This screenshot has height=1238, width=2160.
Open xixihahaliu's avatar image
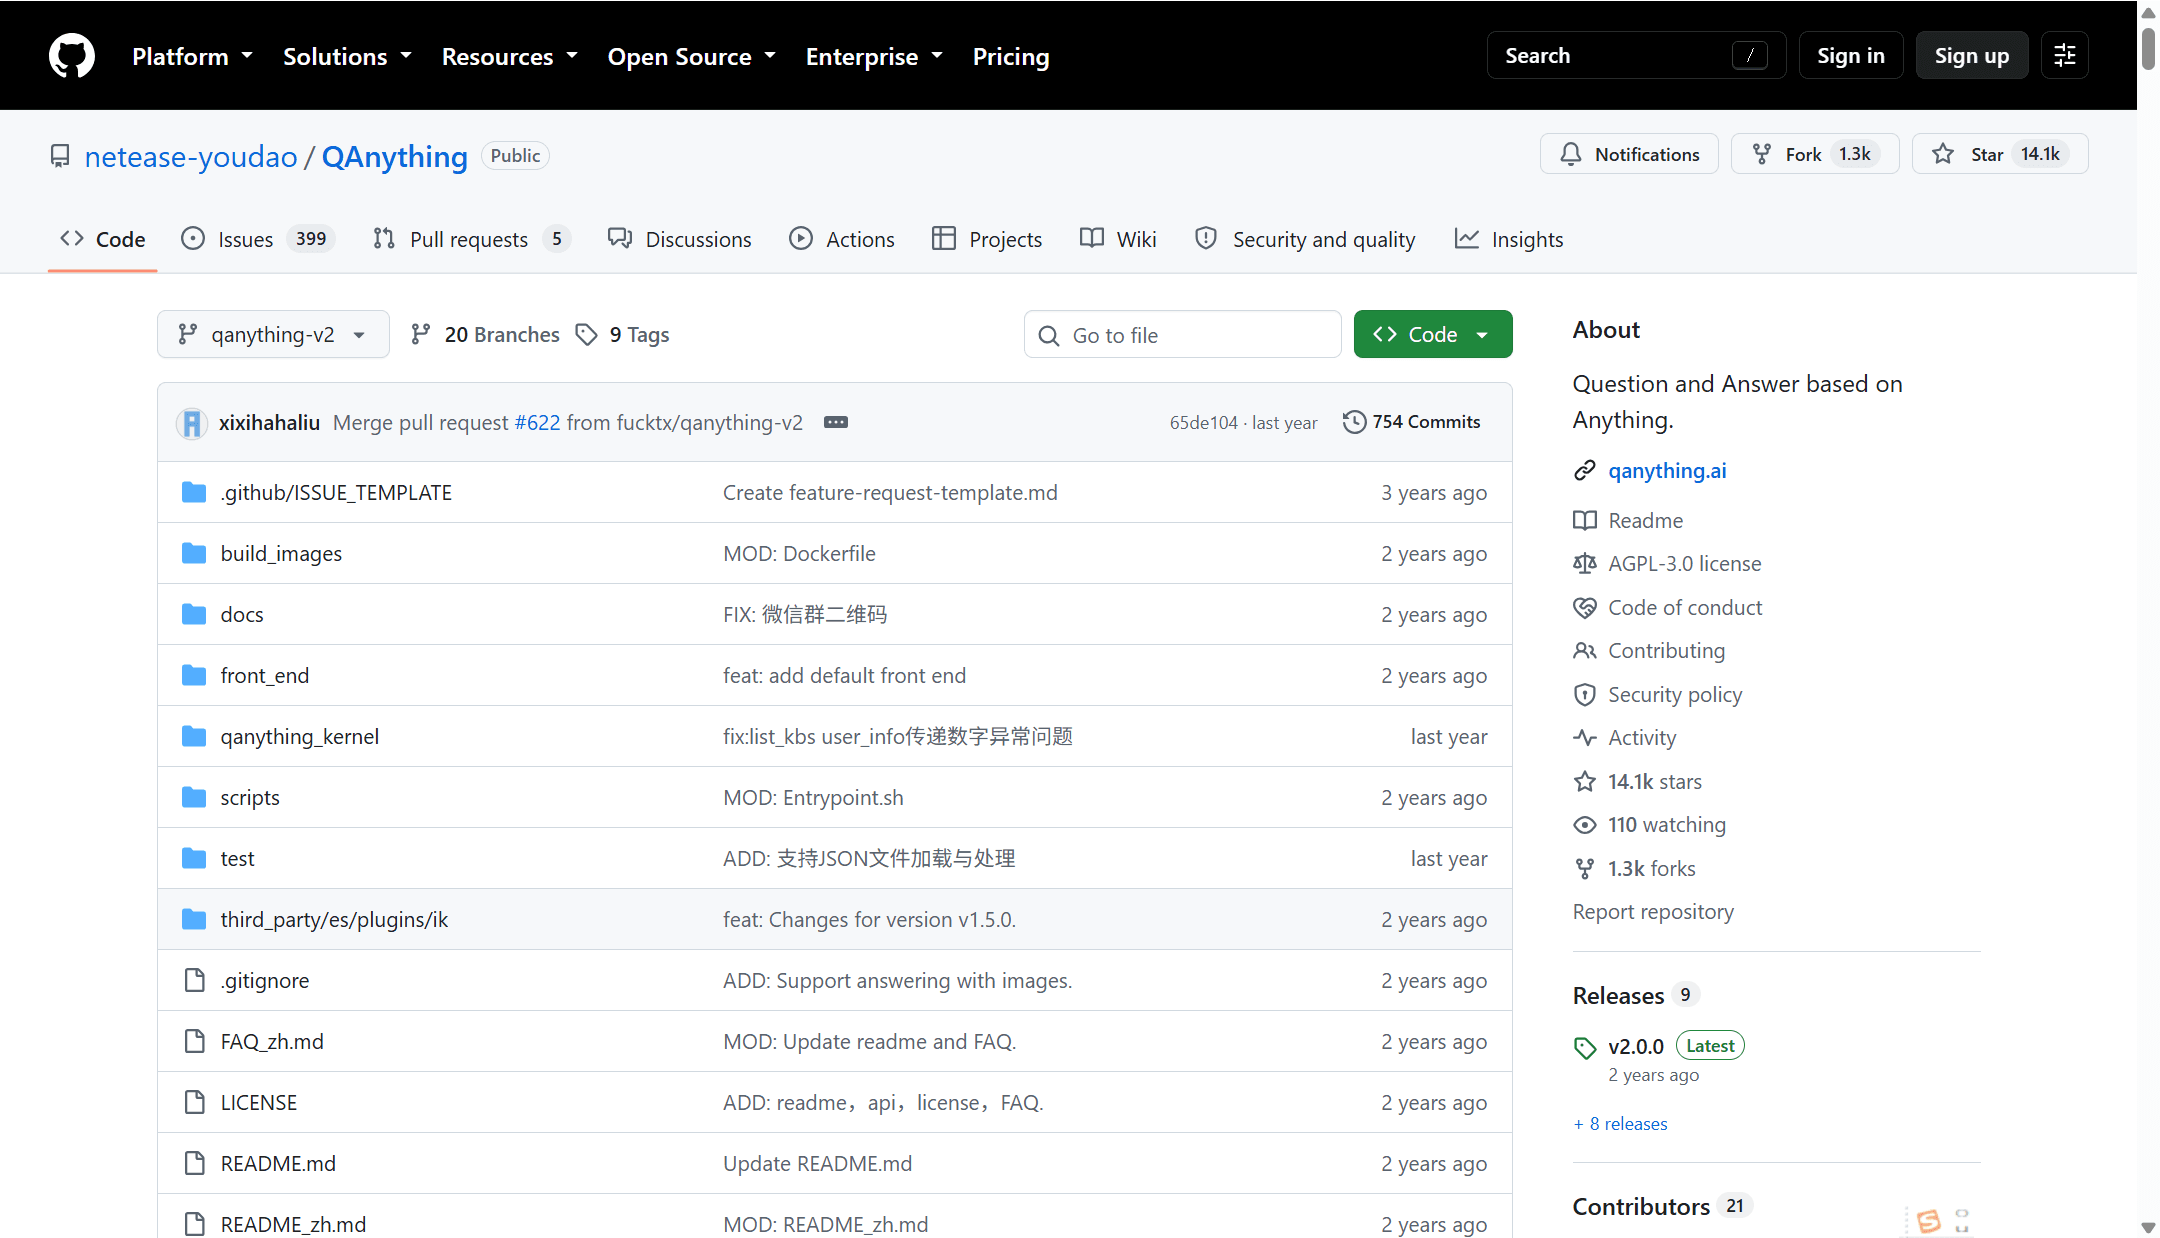[x=192, y=423]
